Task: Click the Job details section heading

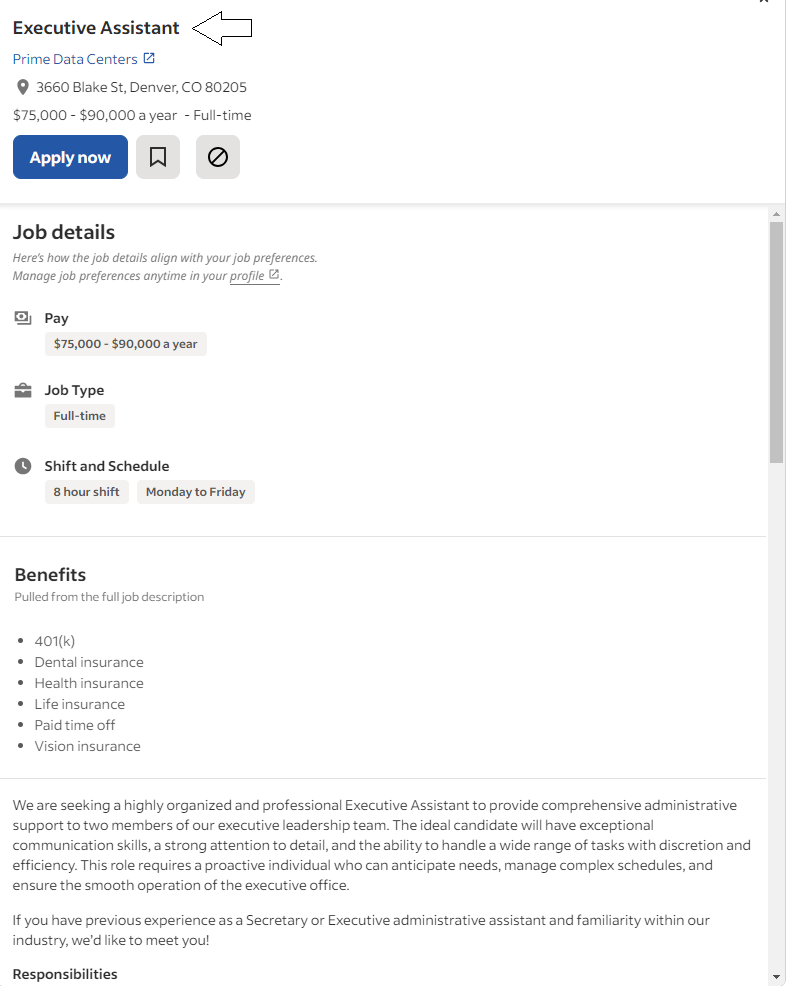Action: 63,231
